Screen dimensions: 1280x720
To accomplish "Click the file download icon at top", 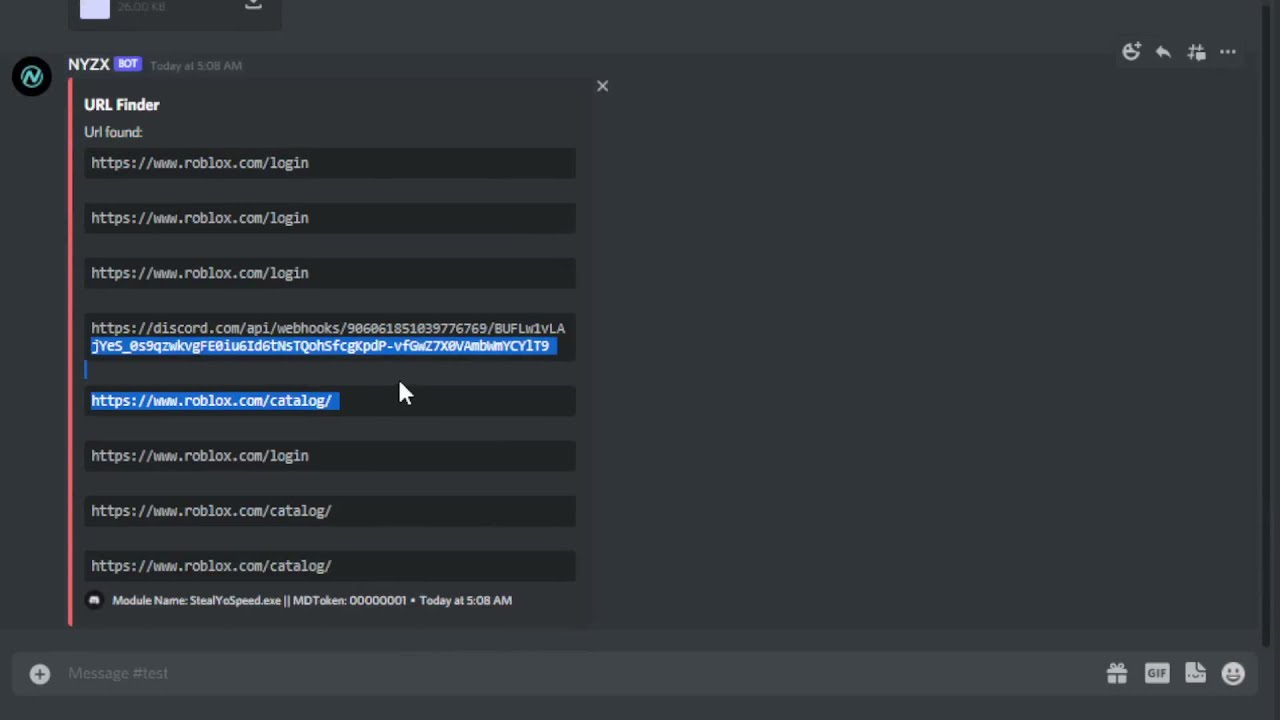I will (253, 5).
